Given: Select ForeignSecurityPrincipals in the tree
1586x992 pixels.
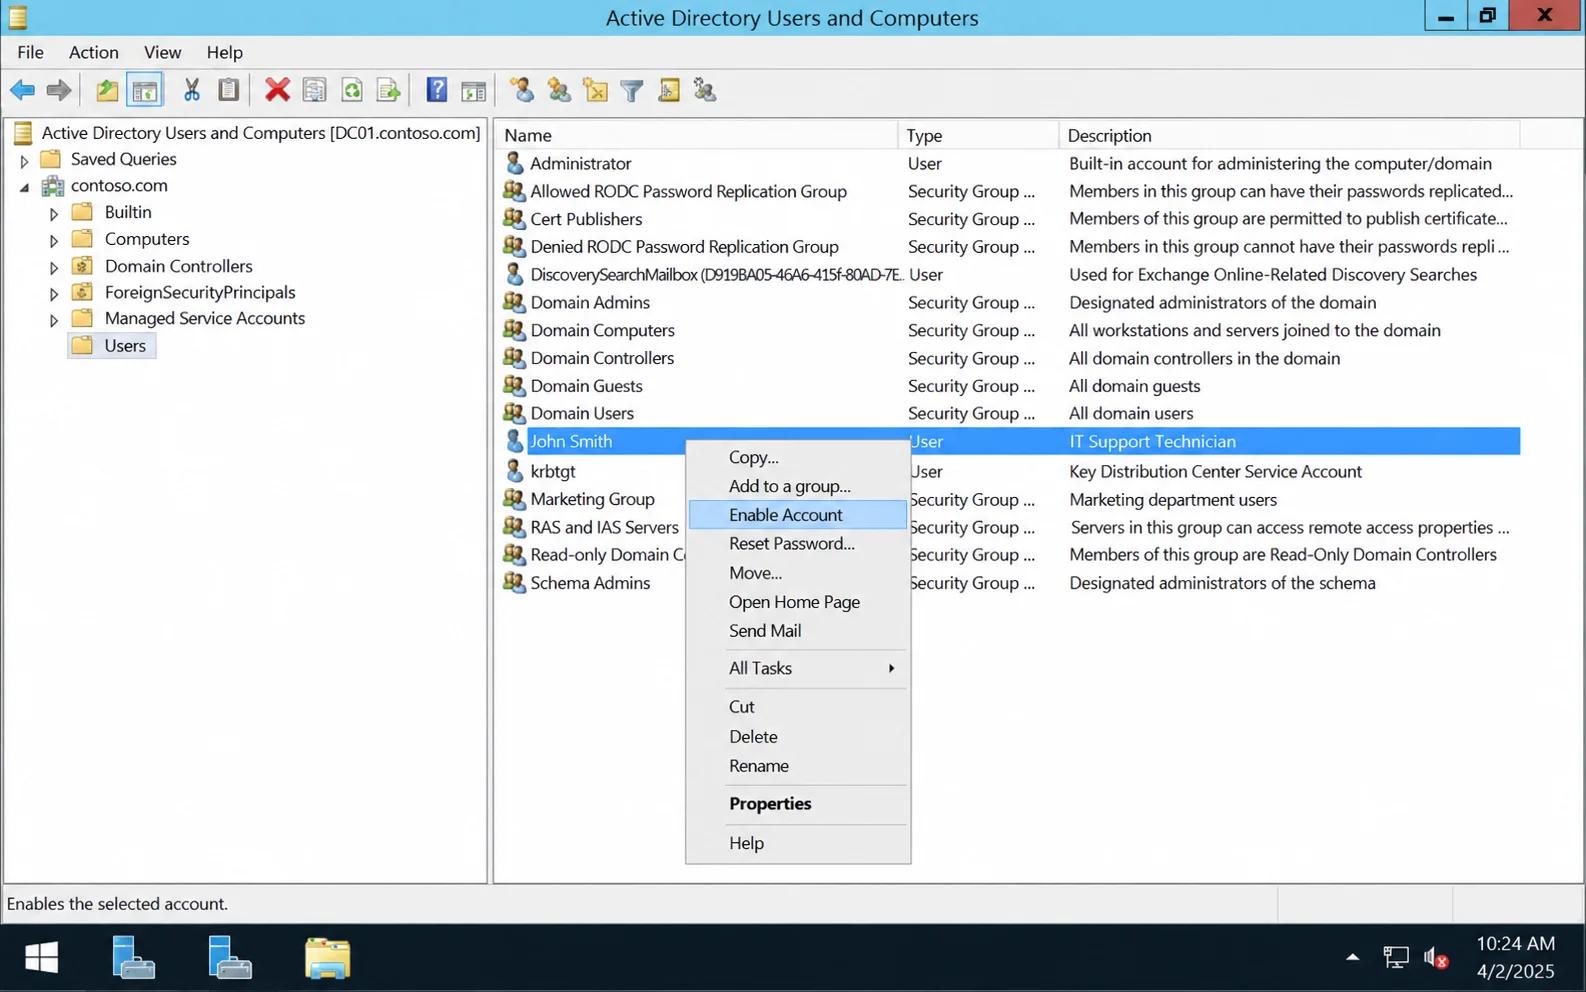Looking at the screenshot, I should (185, 292).
